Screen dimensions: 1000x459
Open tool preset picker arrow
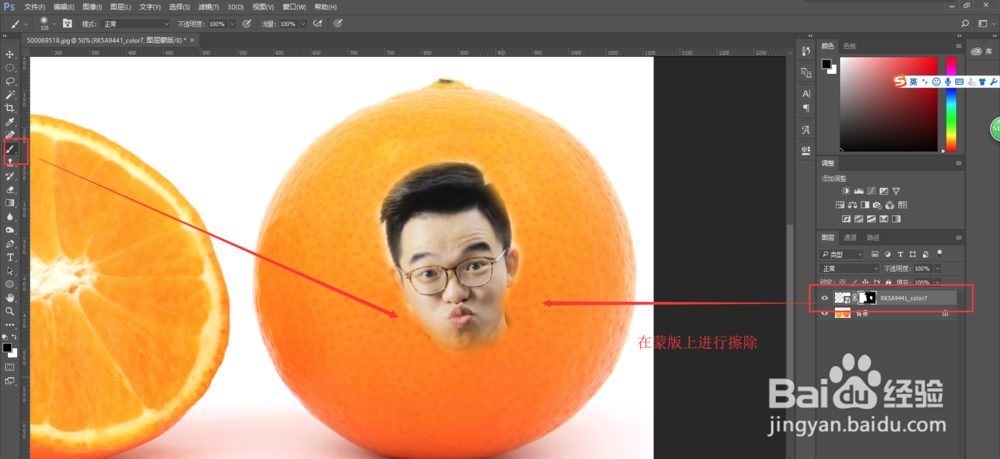tap(26, 24)
